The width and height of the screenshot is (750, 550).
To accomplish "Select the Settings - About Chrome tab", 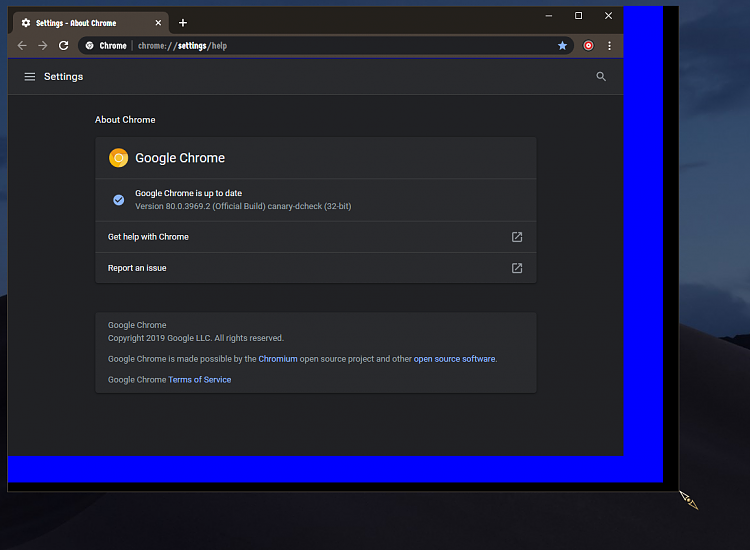I will pos(90,22).
